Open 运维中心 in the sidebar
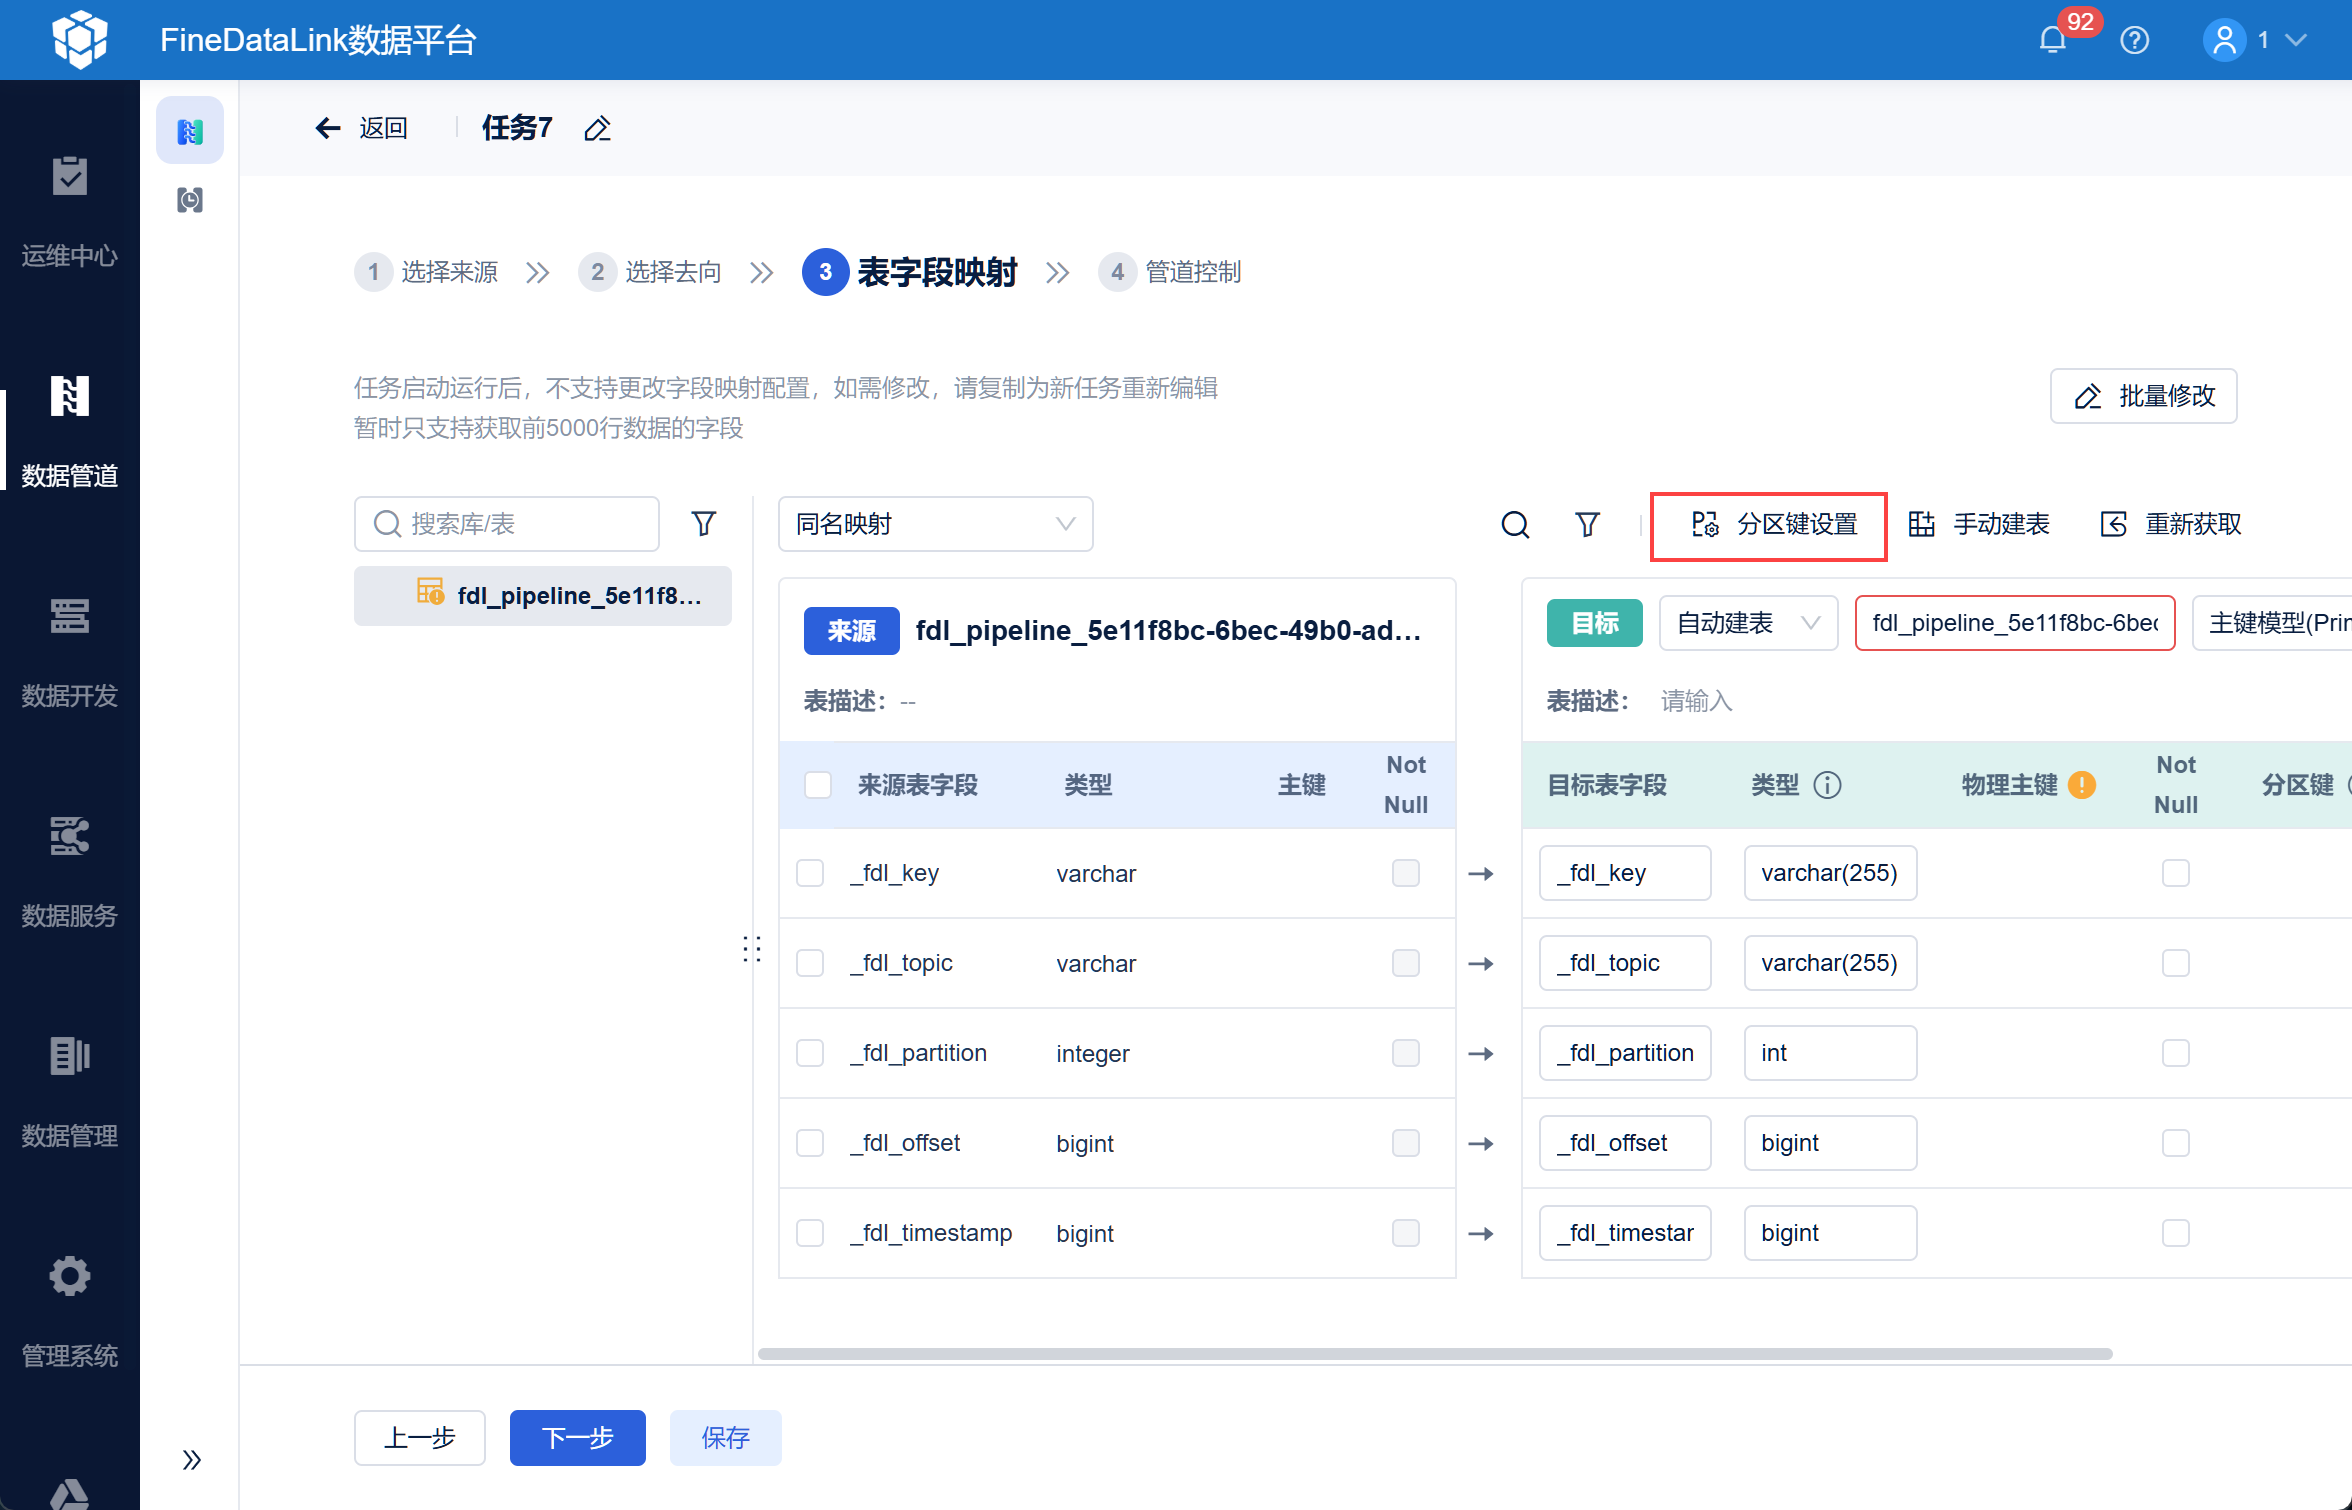Viewport: 2352px width, 1510px height. click(x=70, y=212)
